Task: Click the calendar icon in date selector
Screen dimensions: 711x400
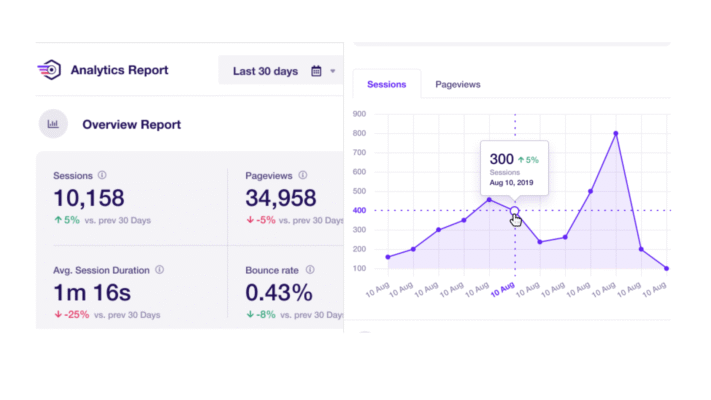Action: 316,71
